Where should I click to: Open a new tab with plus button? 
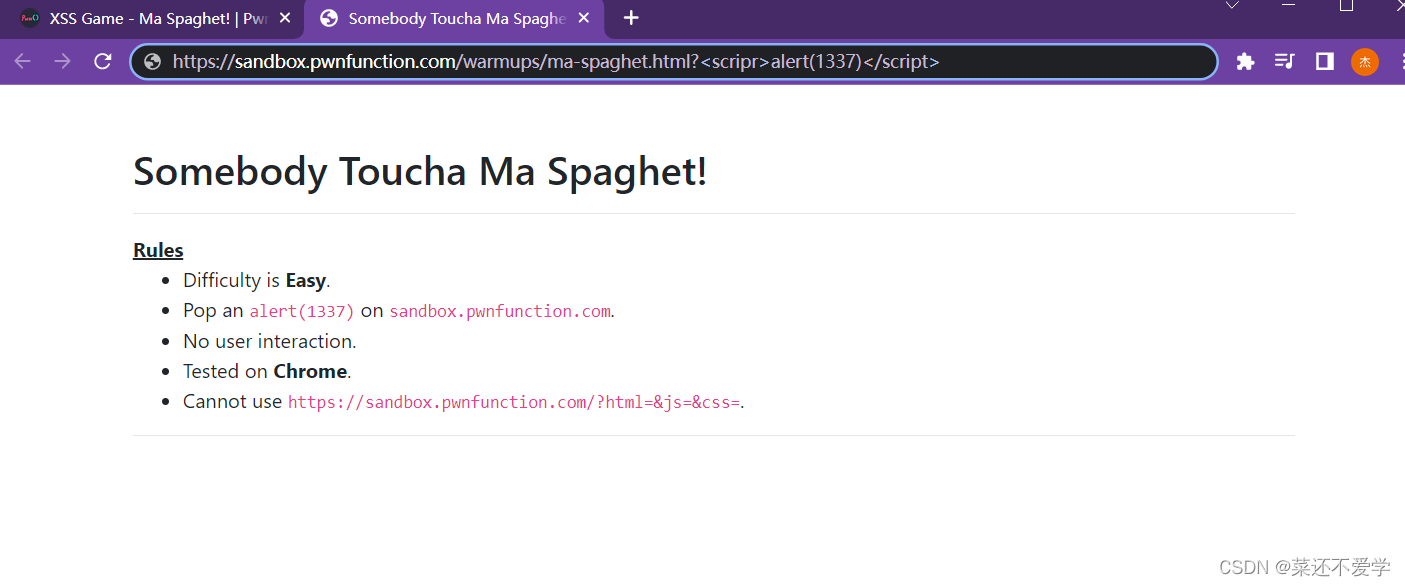pos(631,18)
